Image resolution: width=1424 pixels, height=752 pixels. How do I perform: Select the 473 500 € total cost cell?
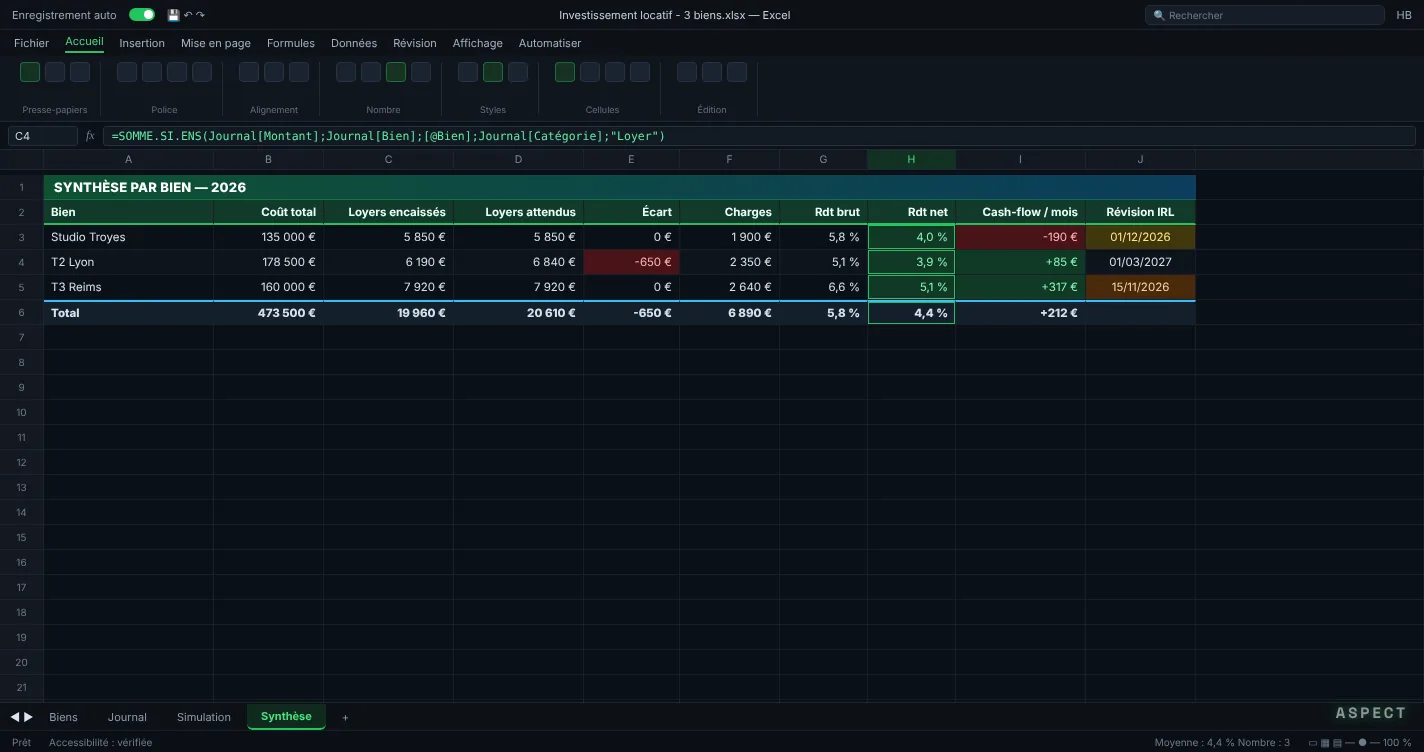tap(268, 312)
